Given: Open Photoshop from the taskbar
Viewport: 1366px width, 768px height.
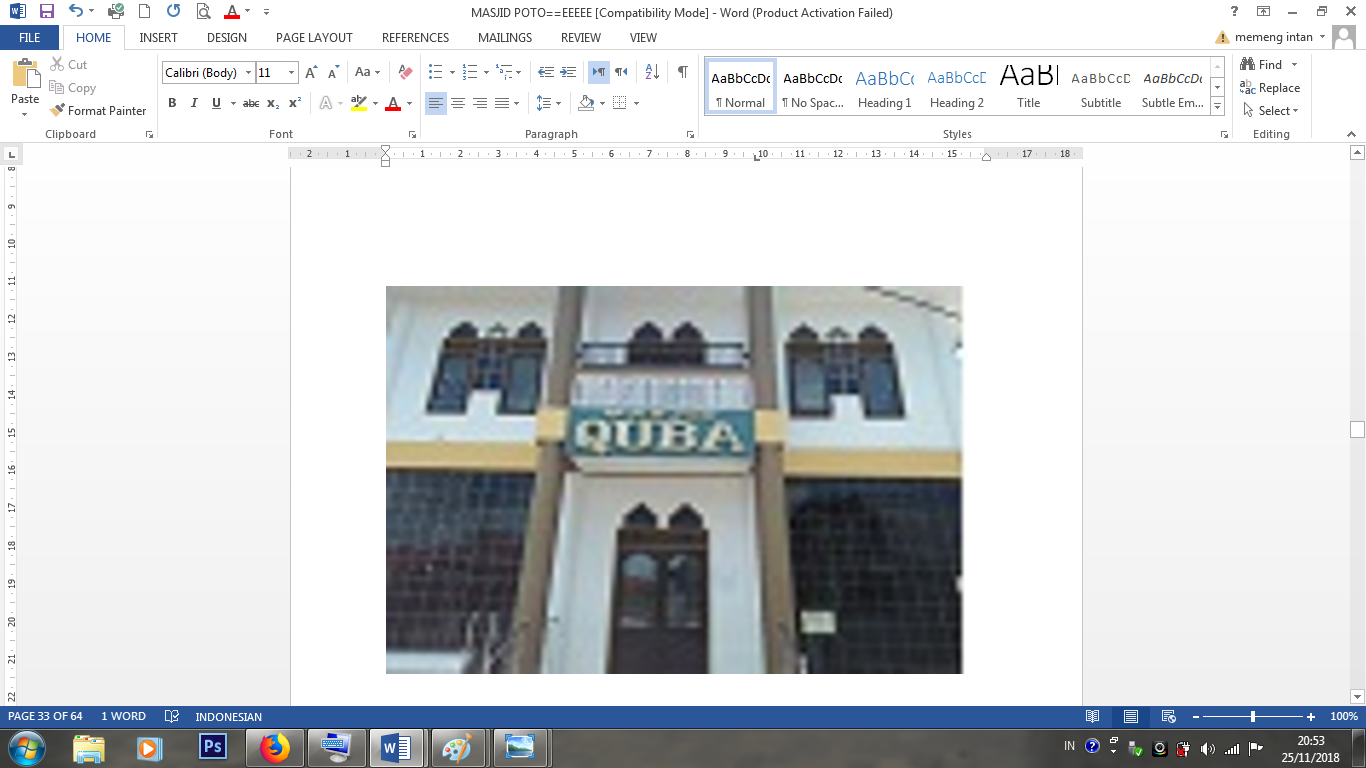Looking at the screenshot, I should 213,747.
